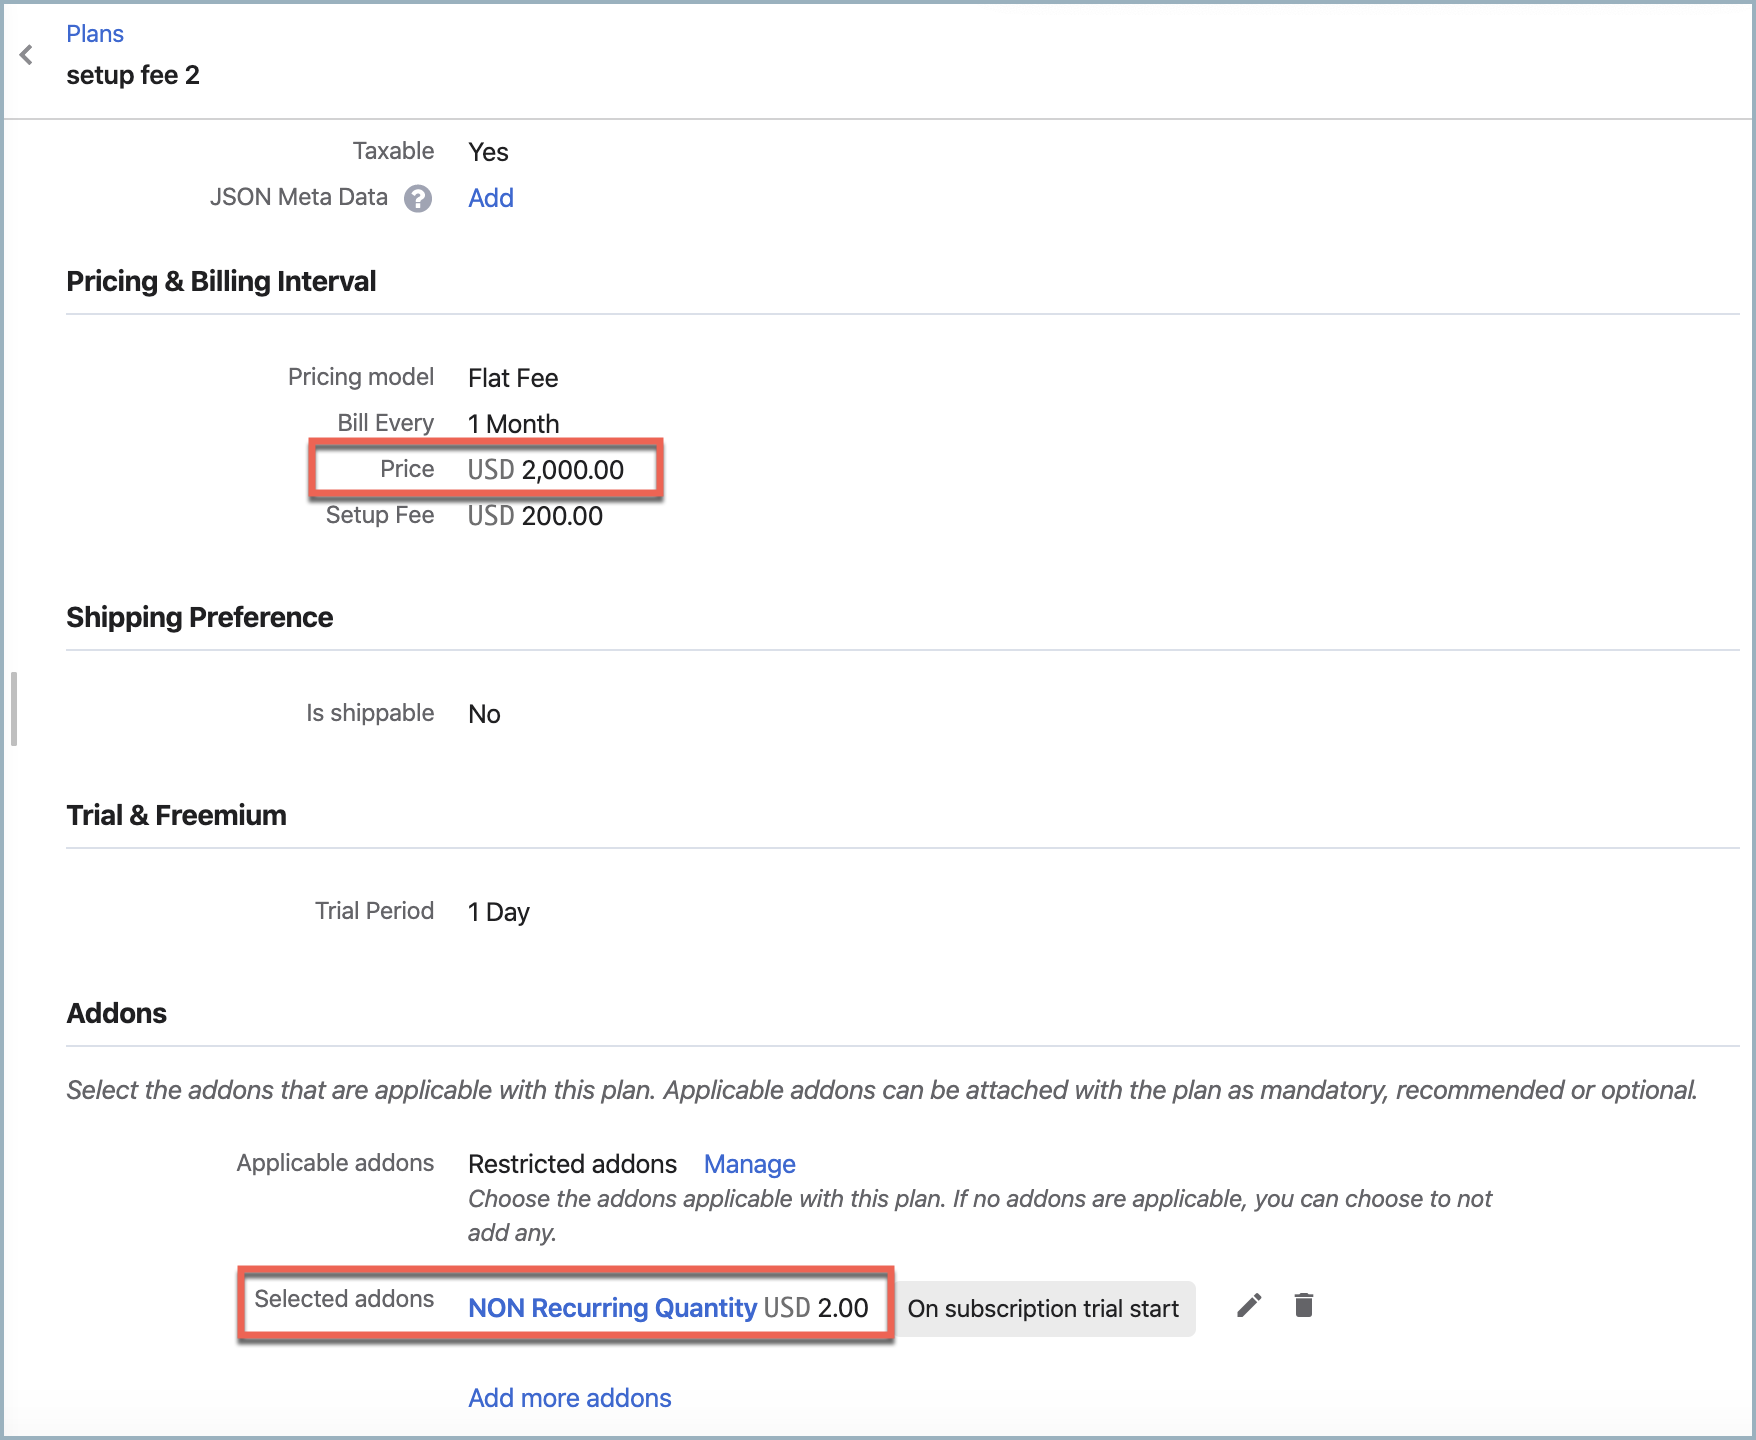
Task: Click the back chevron arrow
Action: [27, 55]
